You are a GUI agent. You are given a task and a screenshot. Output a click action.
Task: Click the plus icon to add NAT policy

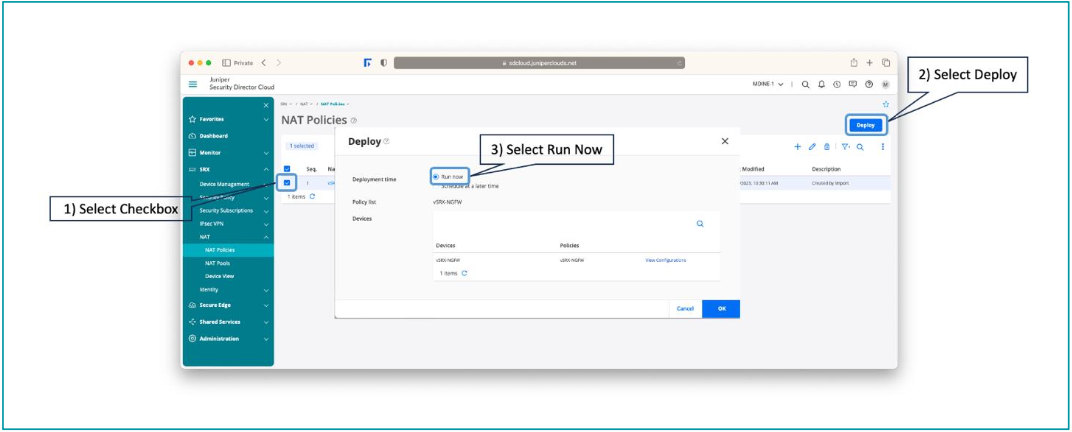798,147
